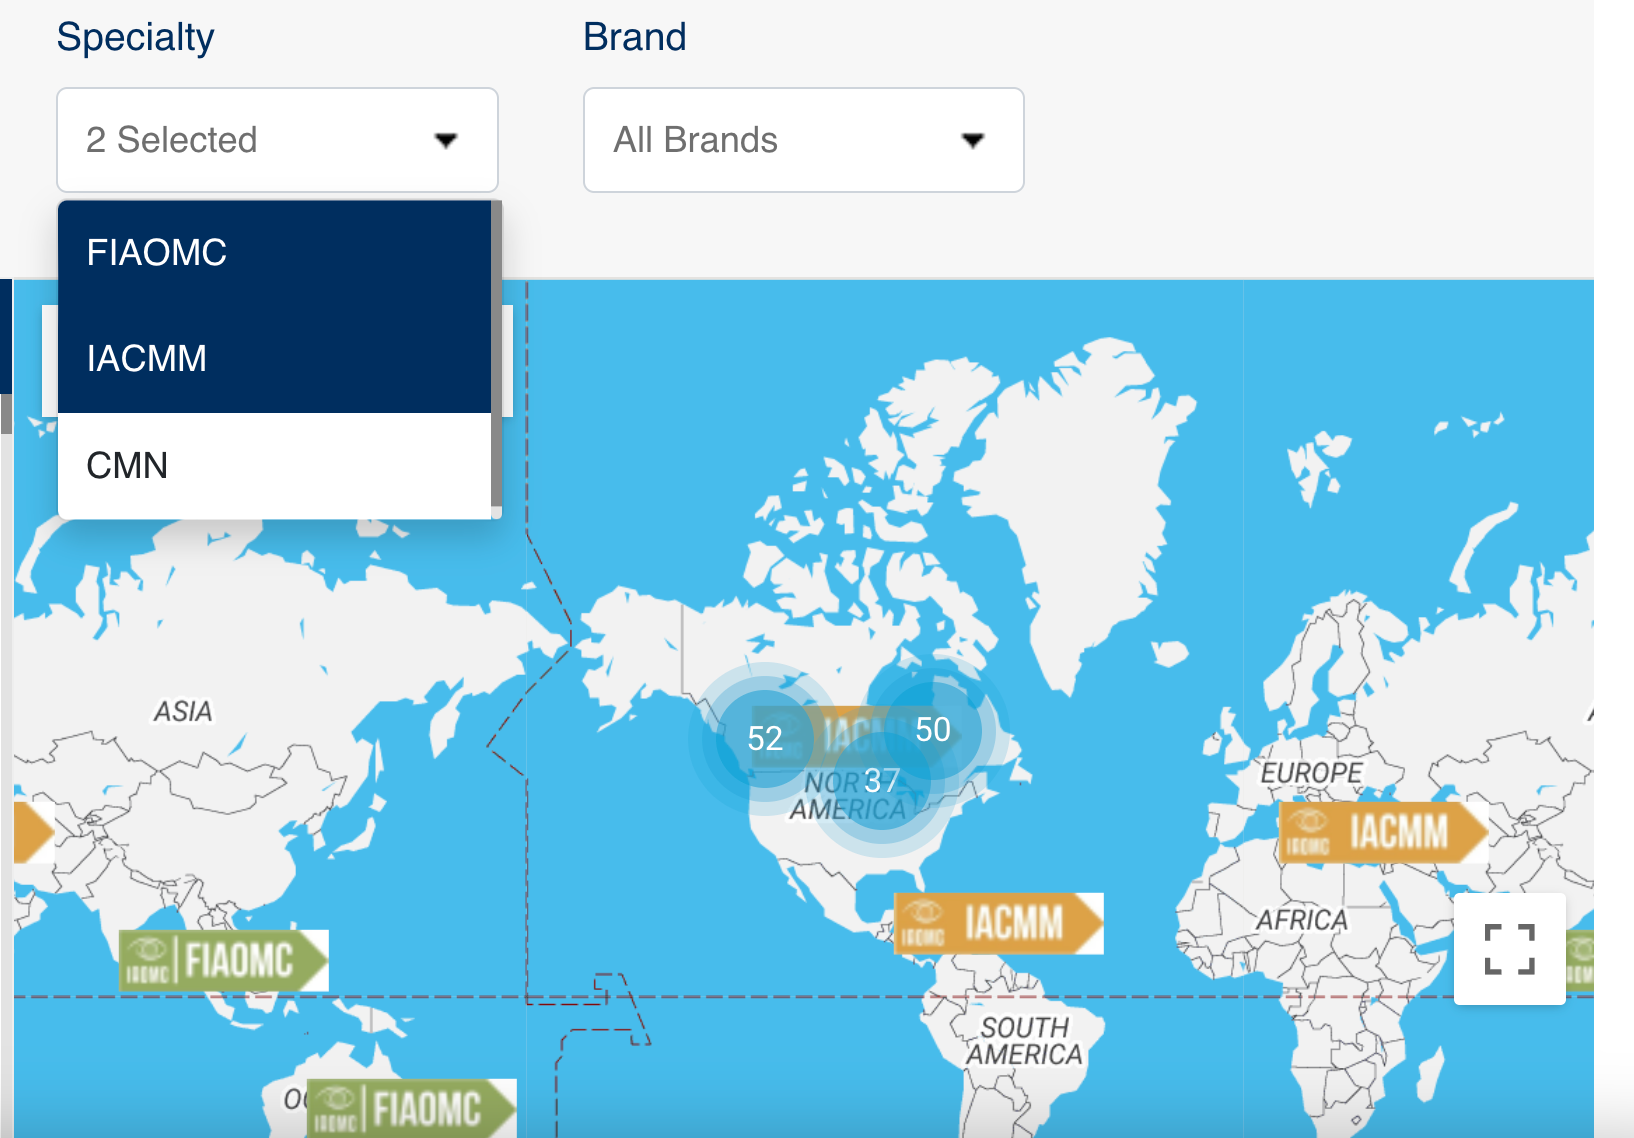This screenshot has width=1634, height=1138.
Task: Click the specialty list scrollbar
Action: pos(496,354)
